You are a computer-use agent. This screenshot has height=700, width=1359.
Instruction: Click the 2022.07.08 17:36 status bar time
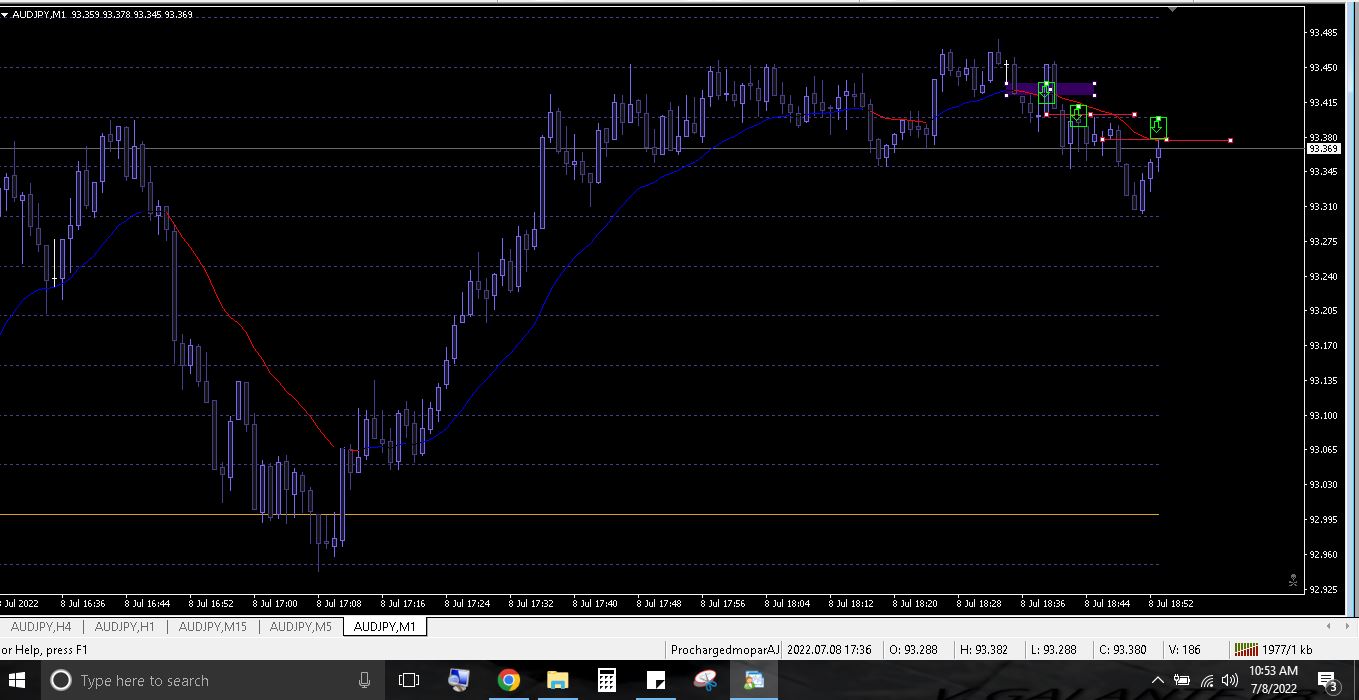click(x=829, y=649)
